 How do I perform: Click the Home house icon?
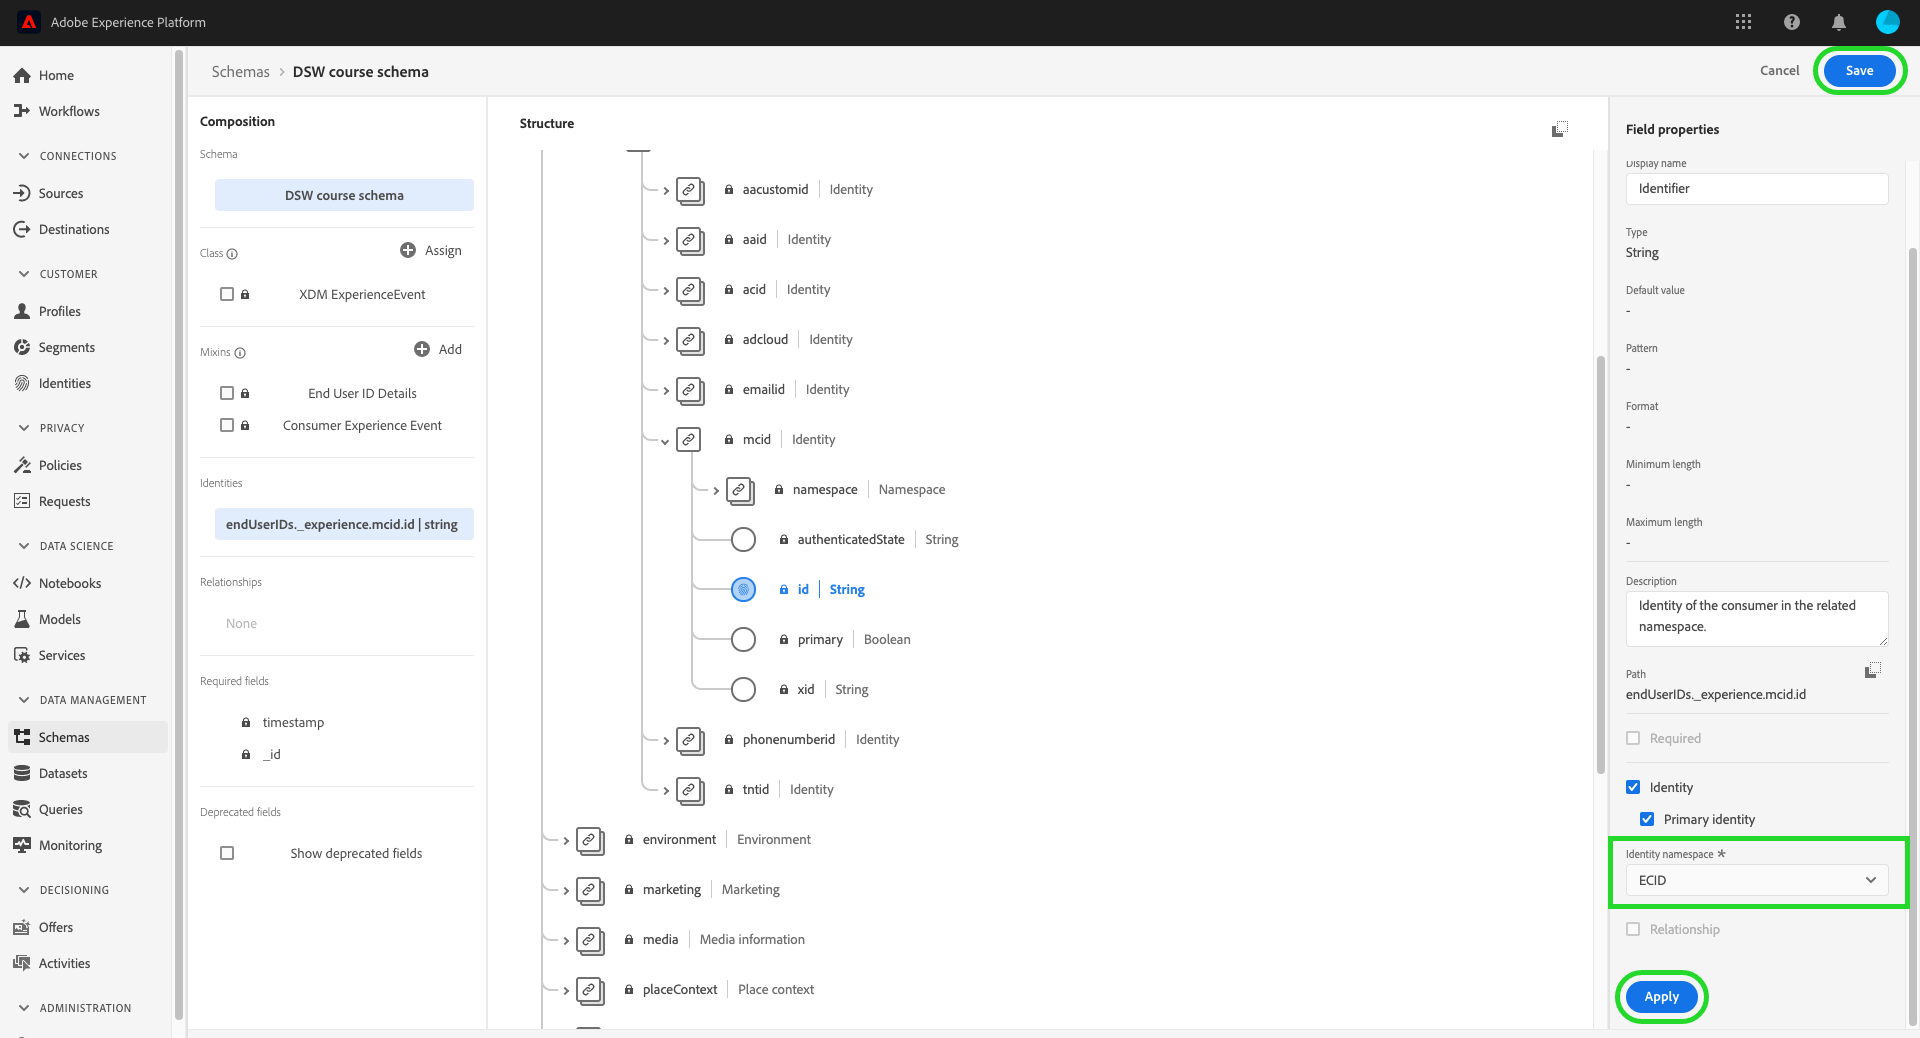click(22, 75)
